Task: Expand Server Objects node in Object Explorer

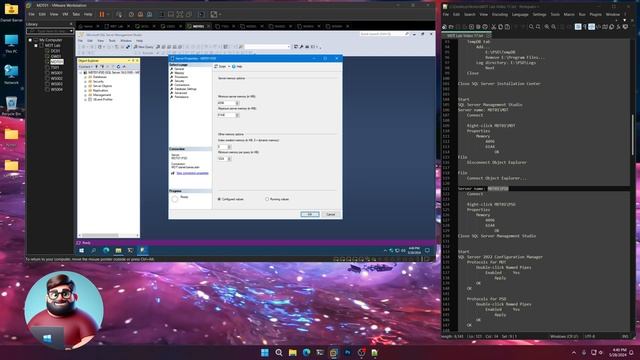Action: pyautogui.click(x=85, y=86)
